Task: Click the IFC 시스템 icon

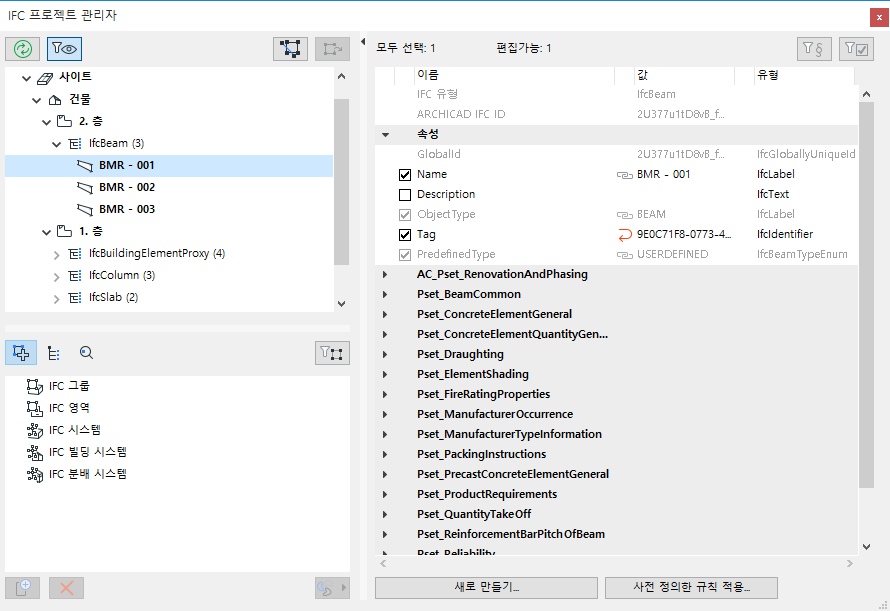Action: tap(35, 430)
